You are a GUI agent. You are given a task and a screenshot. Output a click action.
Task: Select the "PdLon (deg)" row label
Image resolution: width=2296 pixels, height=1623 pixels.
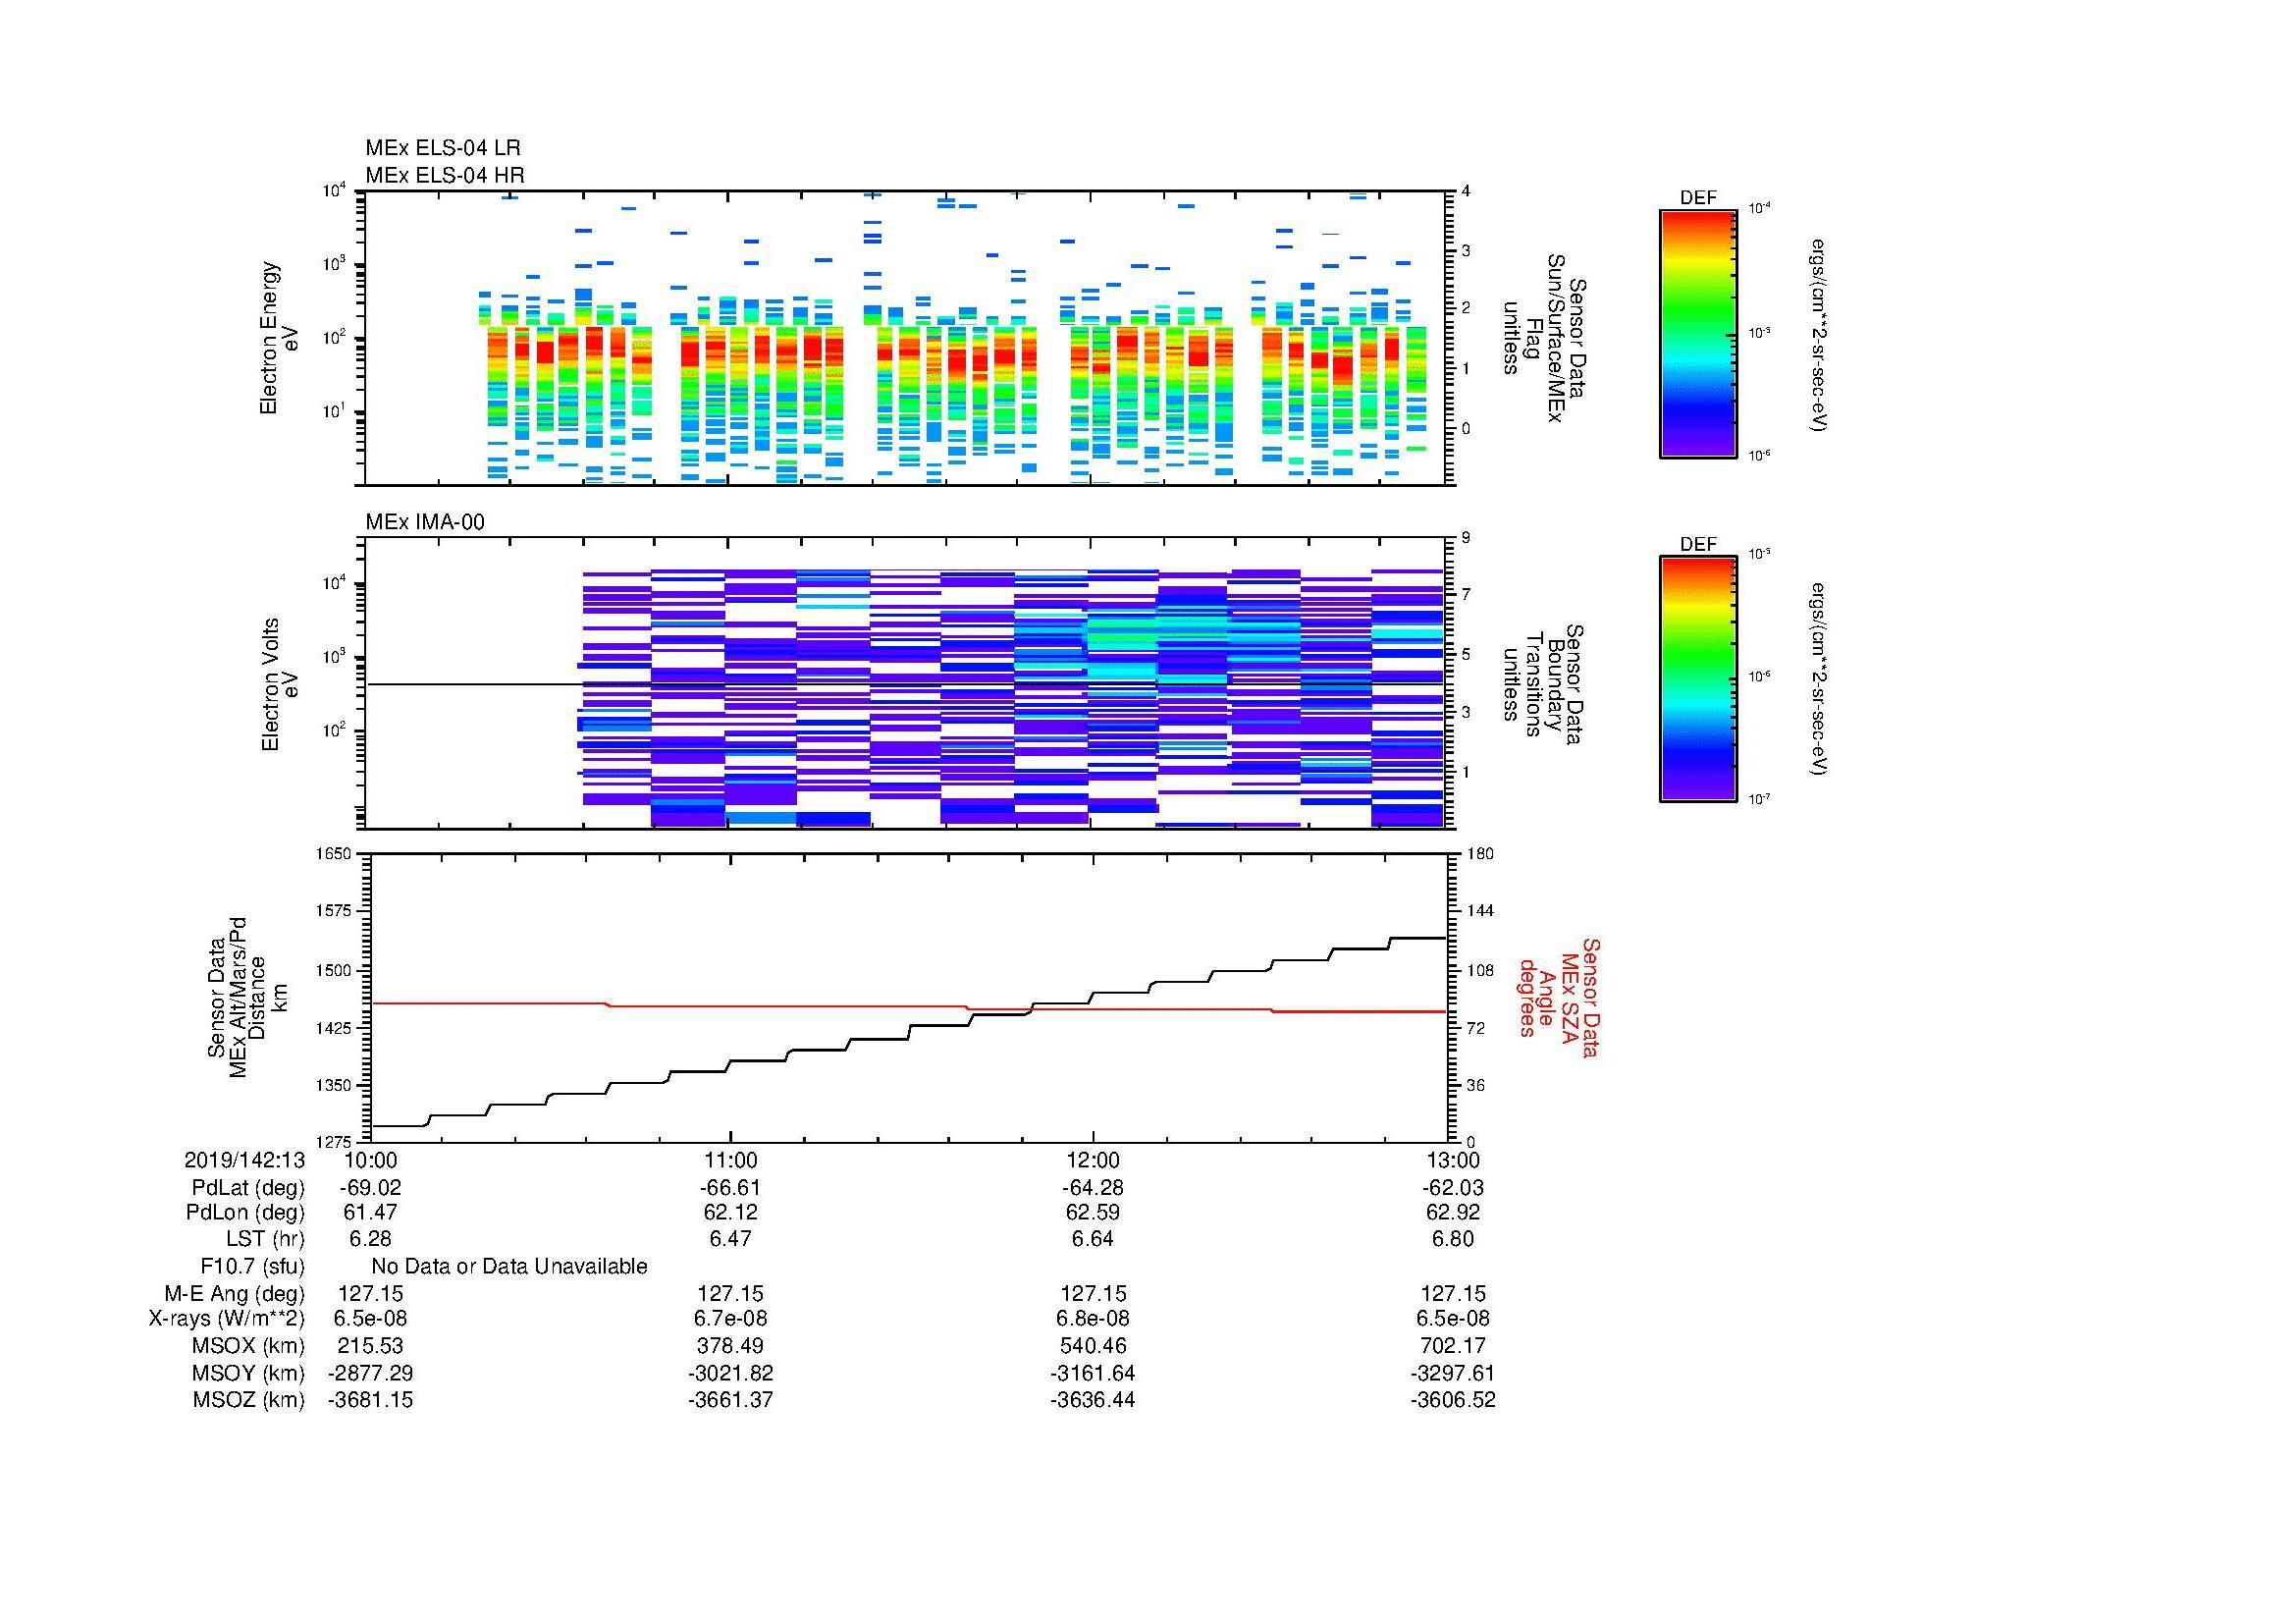click(x=245, y=1213)
